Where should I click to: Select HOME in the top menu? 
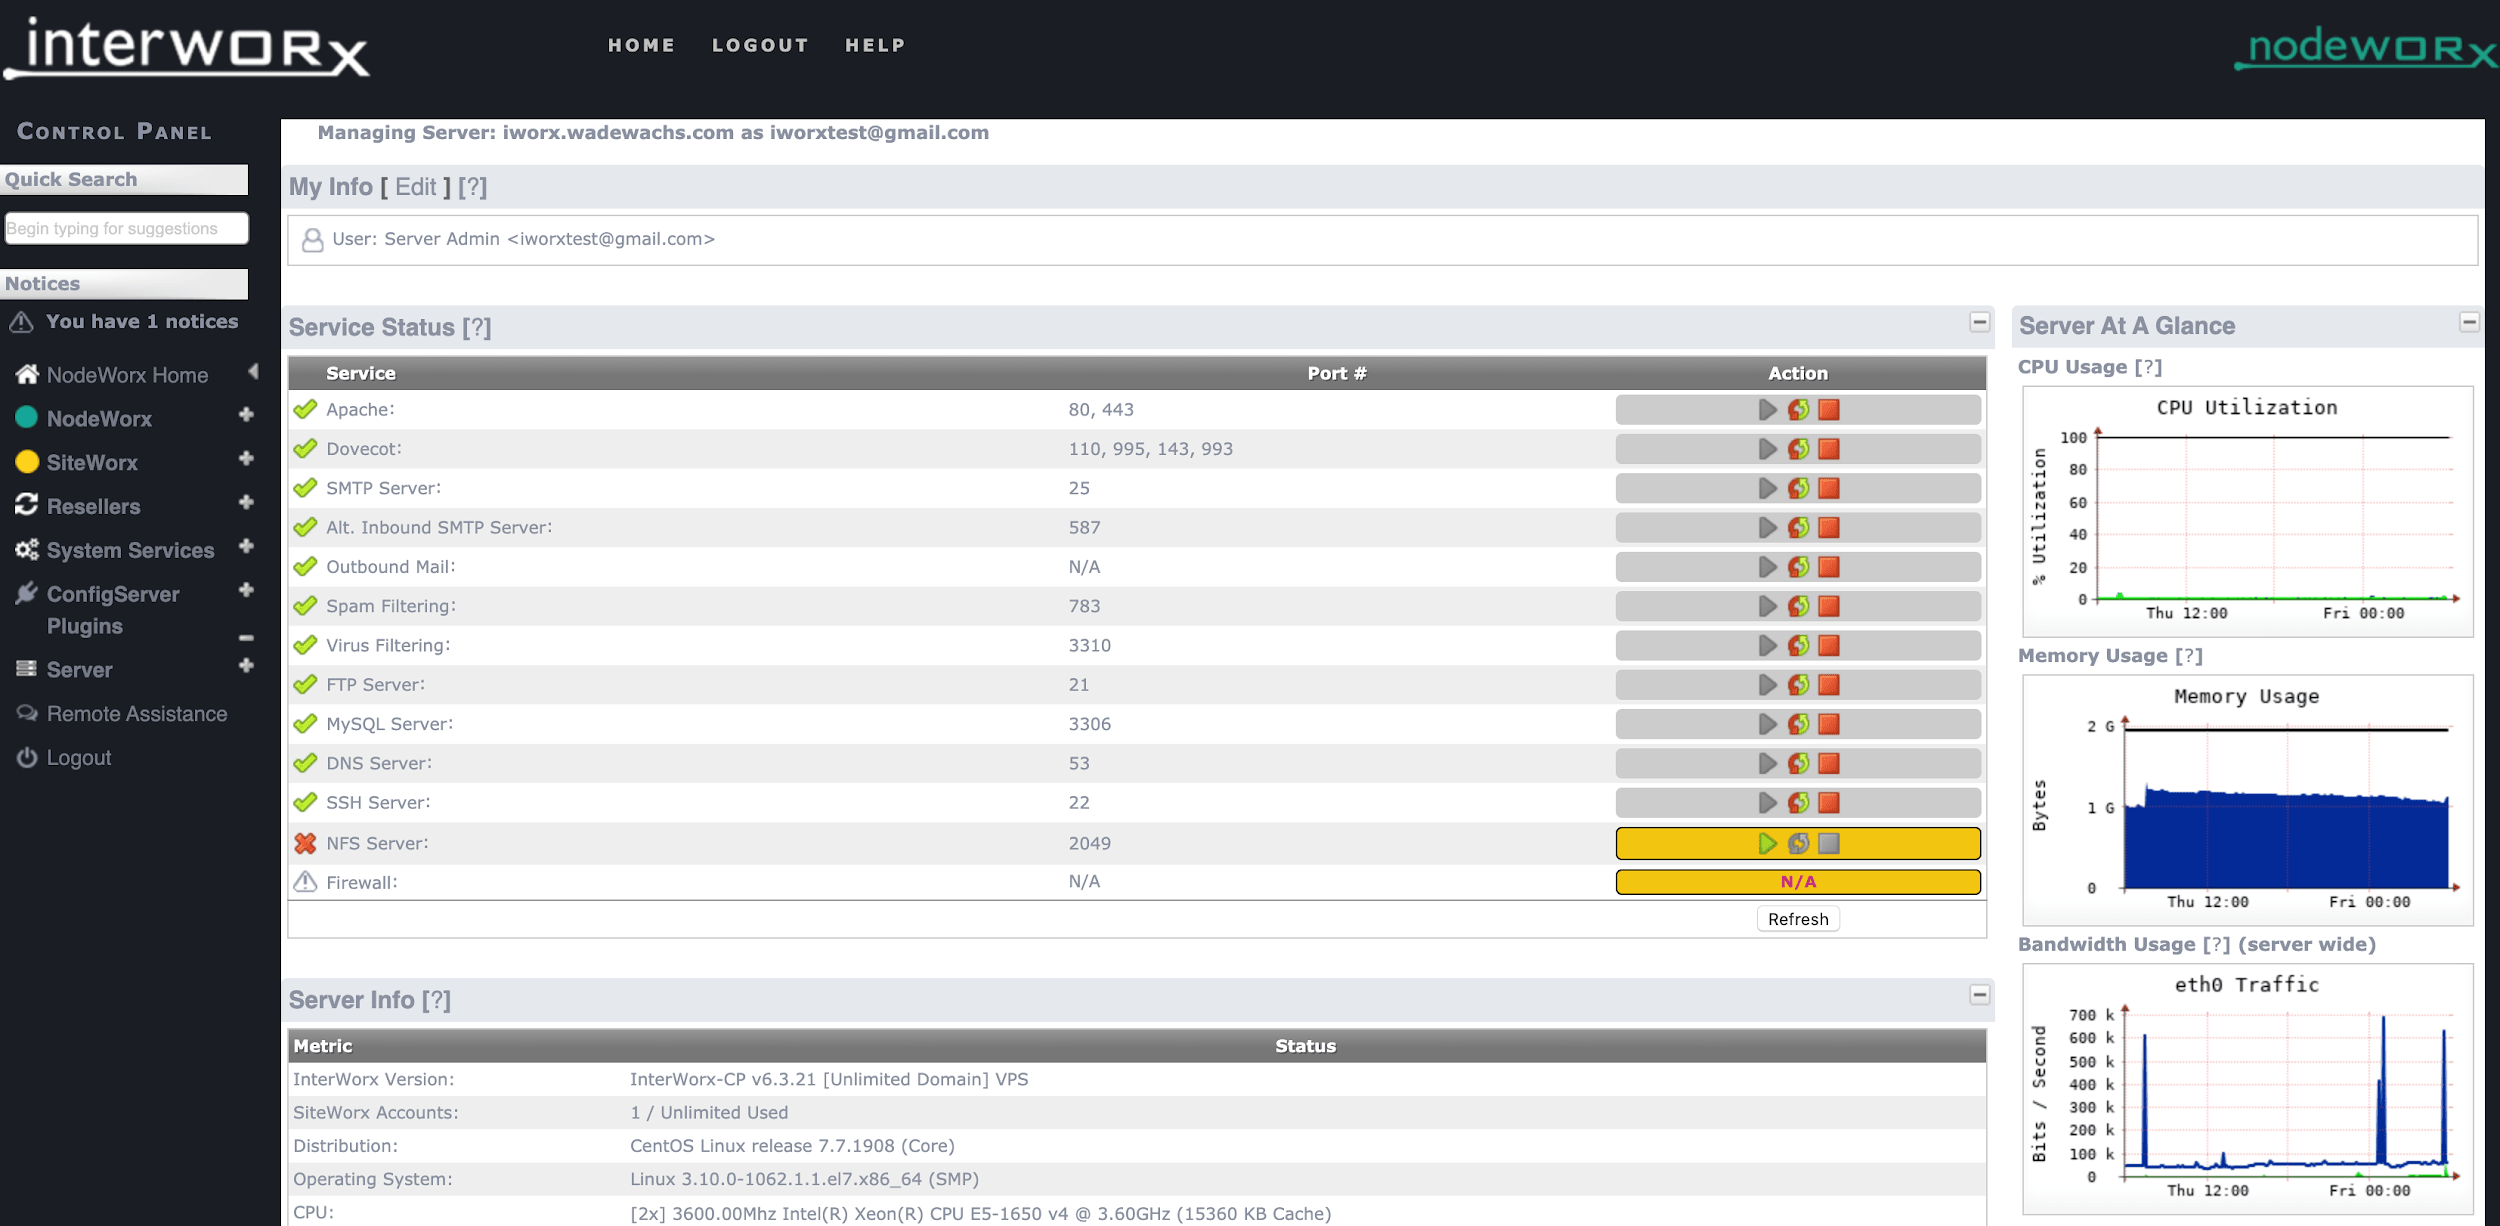641,45
